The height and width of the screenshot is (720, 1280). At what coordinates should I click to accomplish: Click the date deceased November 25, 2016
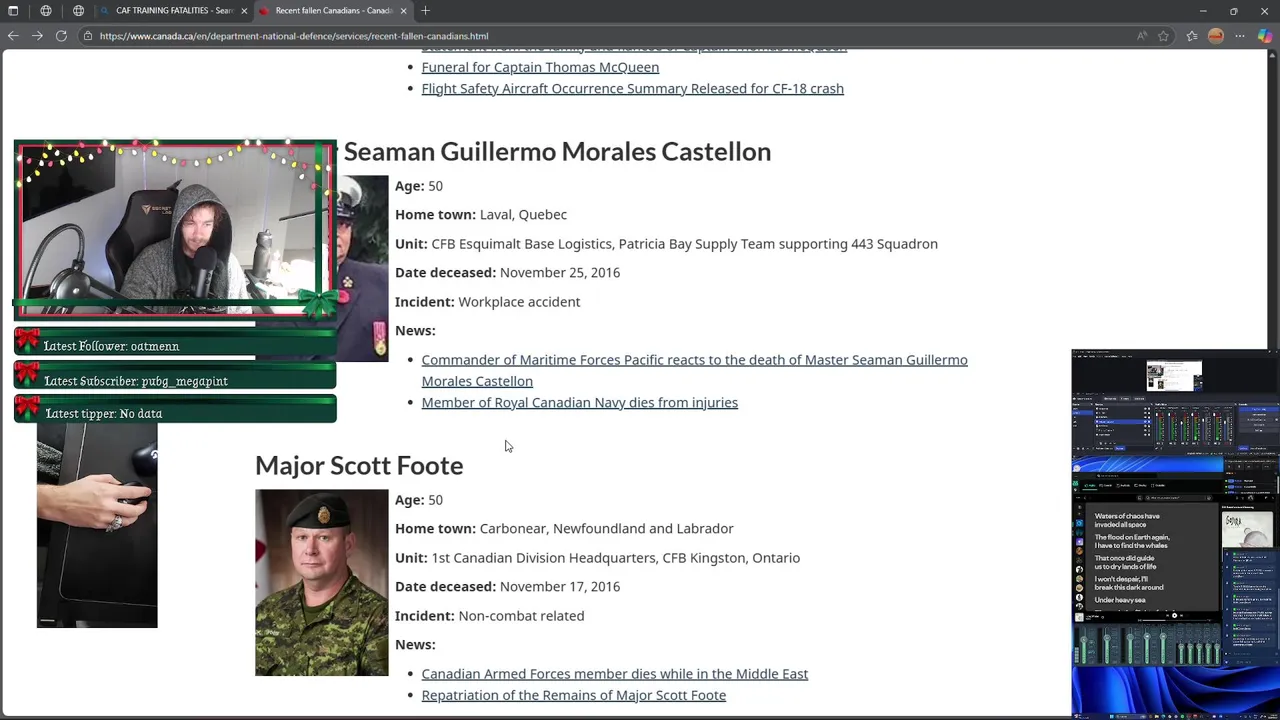coord(560,272)
